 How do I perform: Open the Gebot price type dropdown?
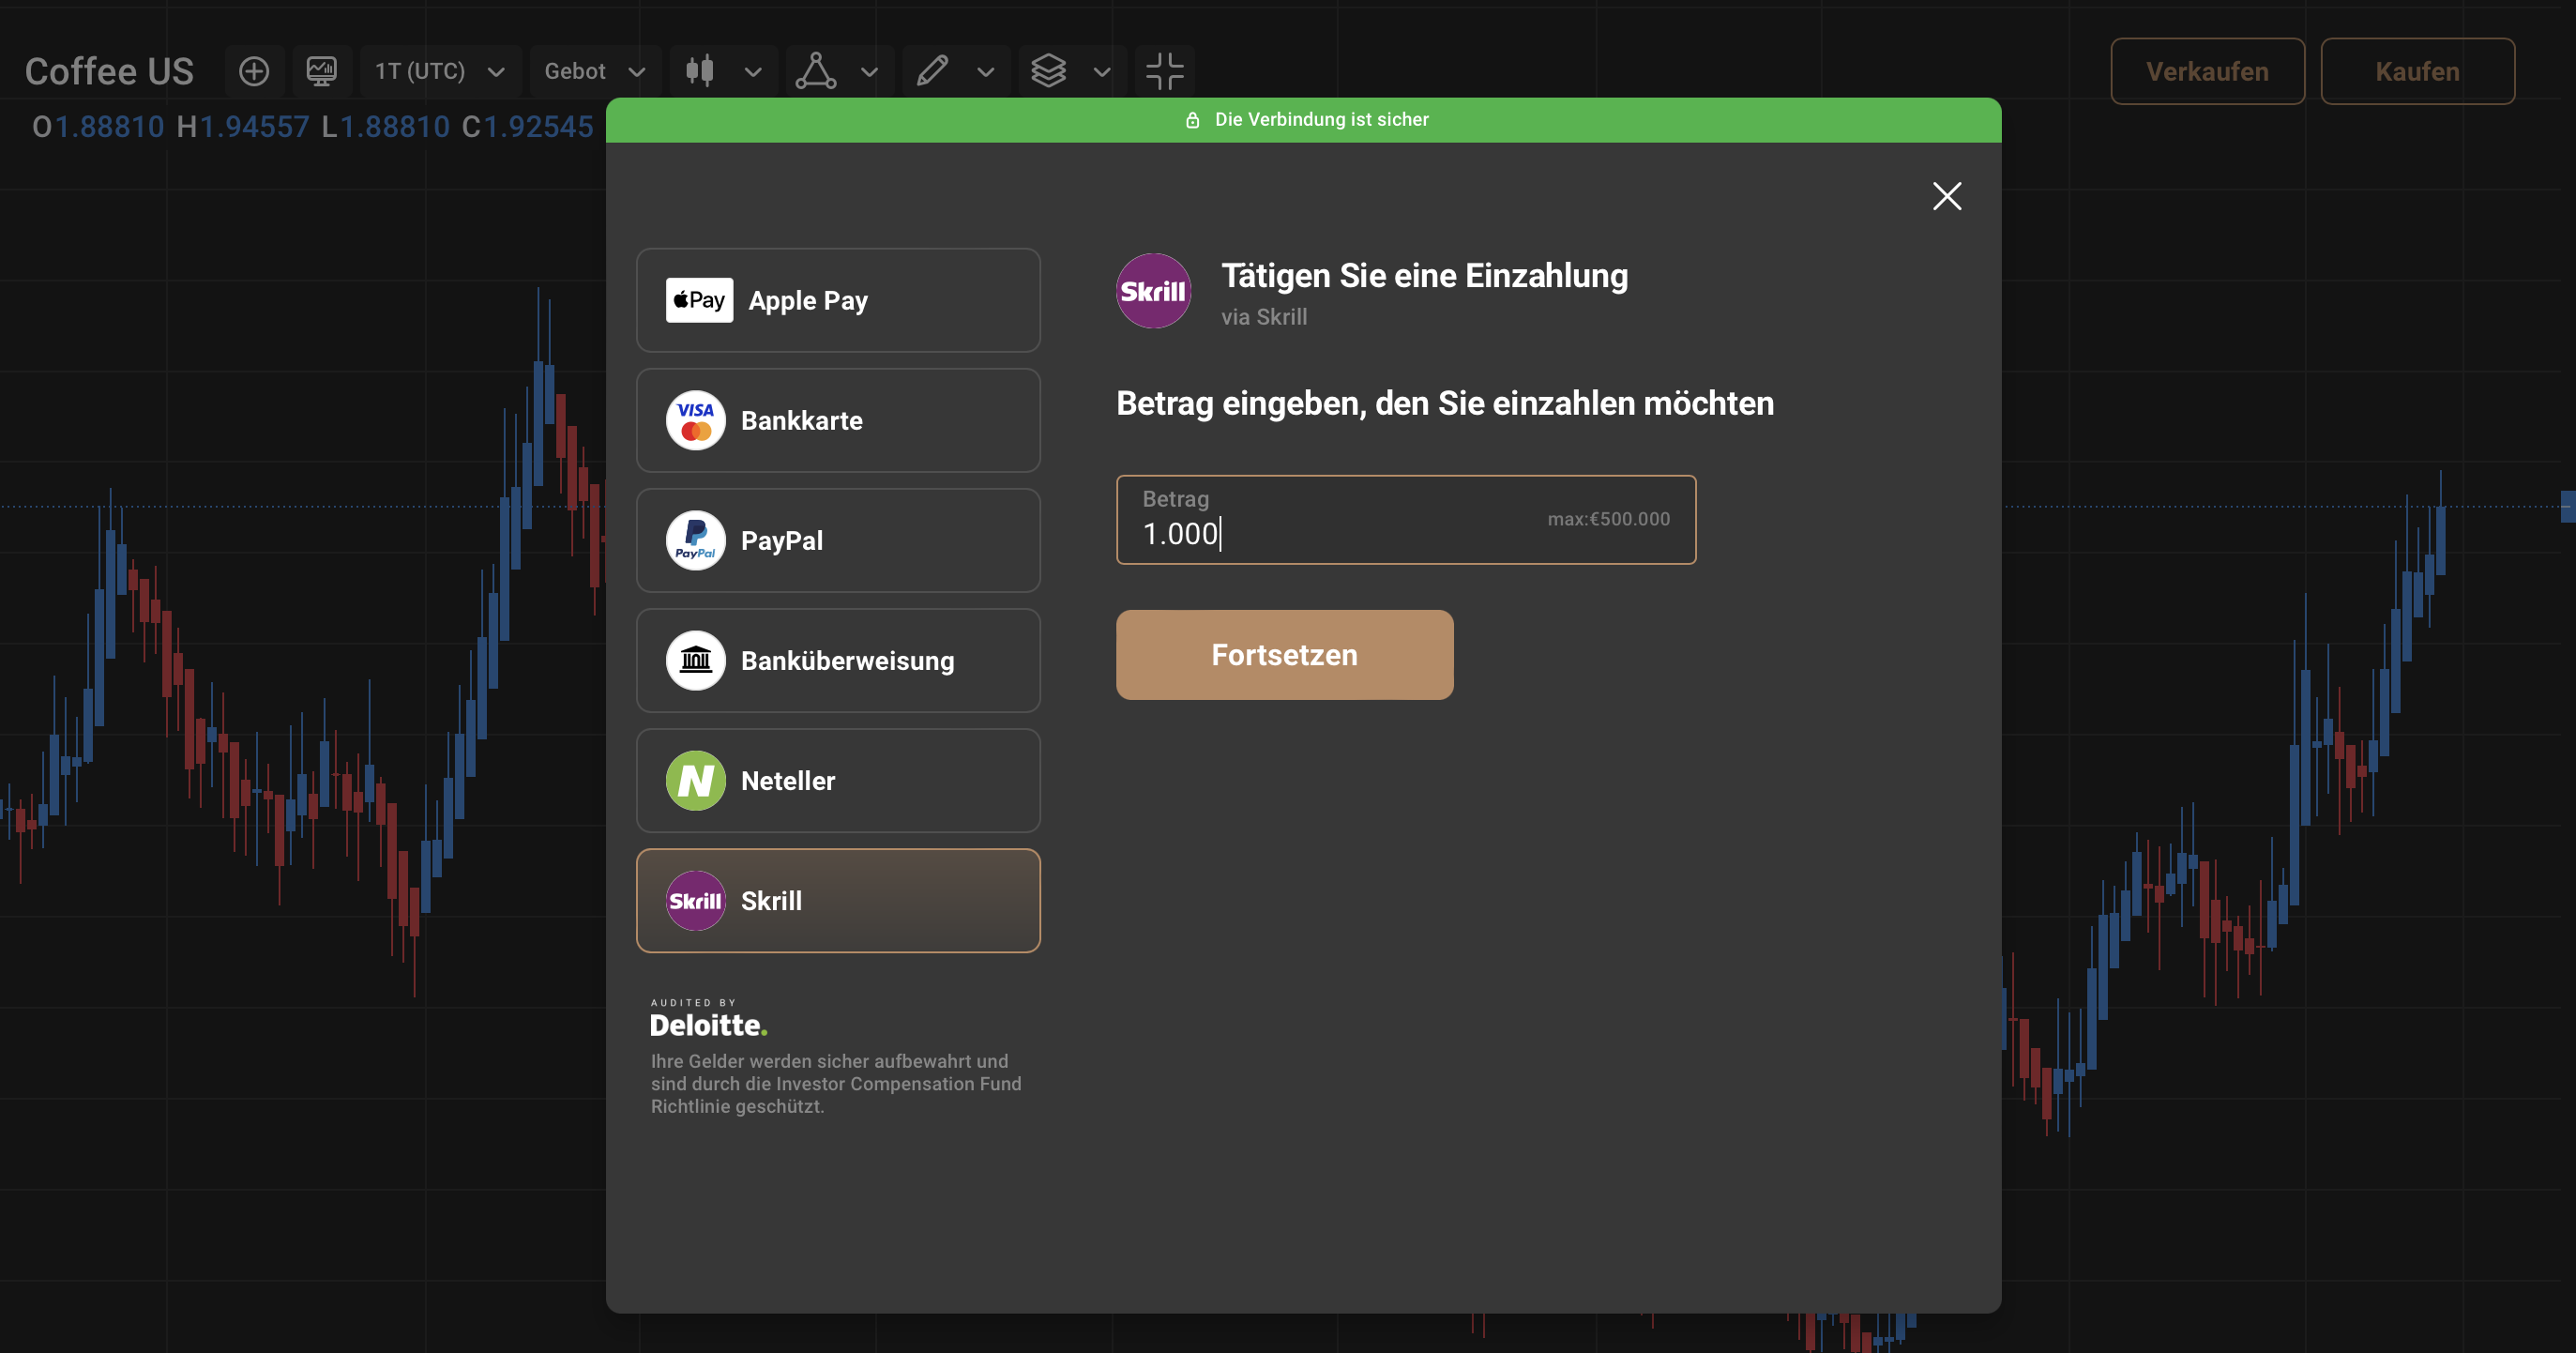click(596, 71)
